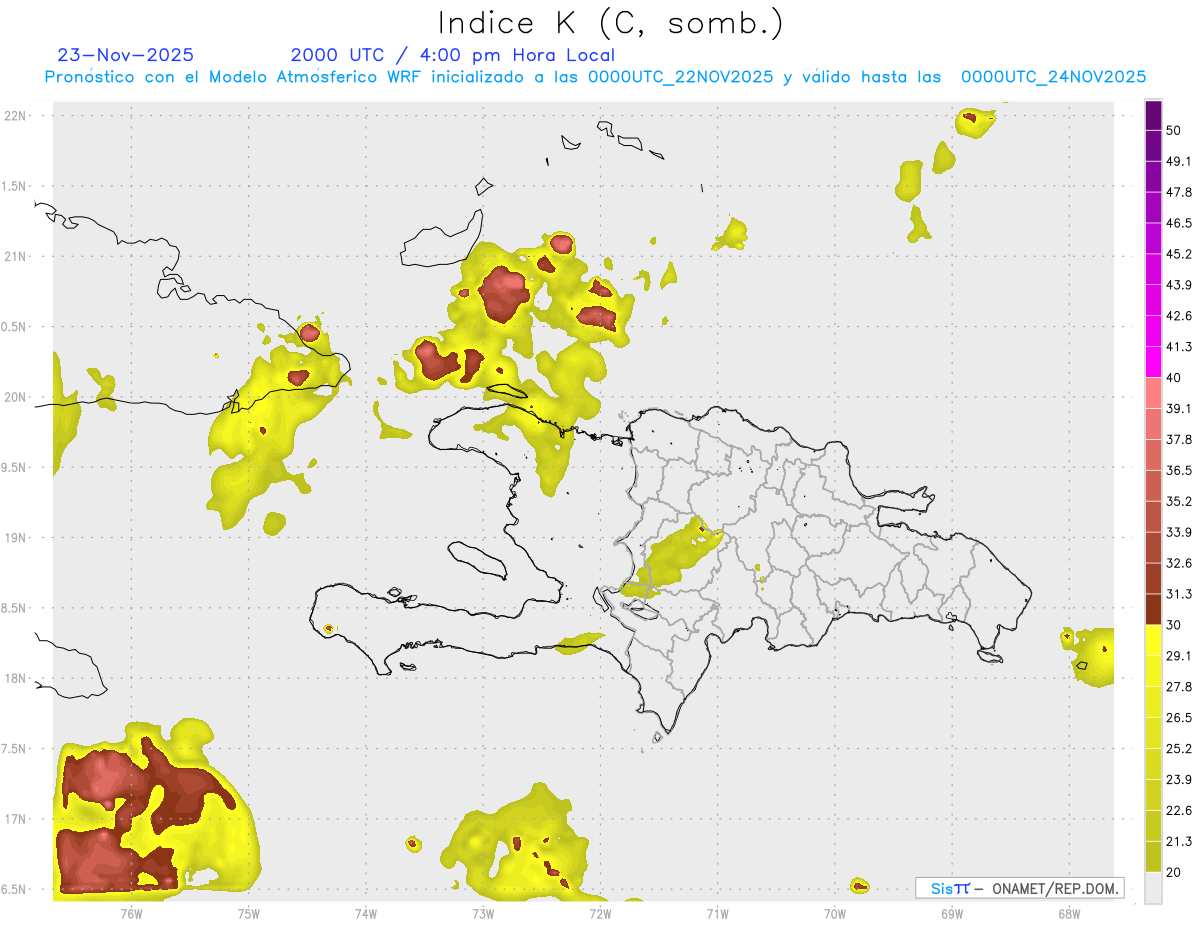
Task: Click the '76W' longitude label
Action: [131, 913]
